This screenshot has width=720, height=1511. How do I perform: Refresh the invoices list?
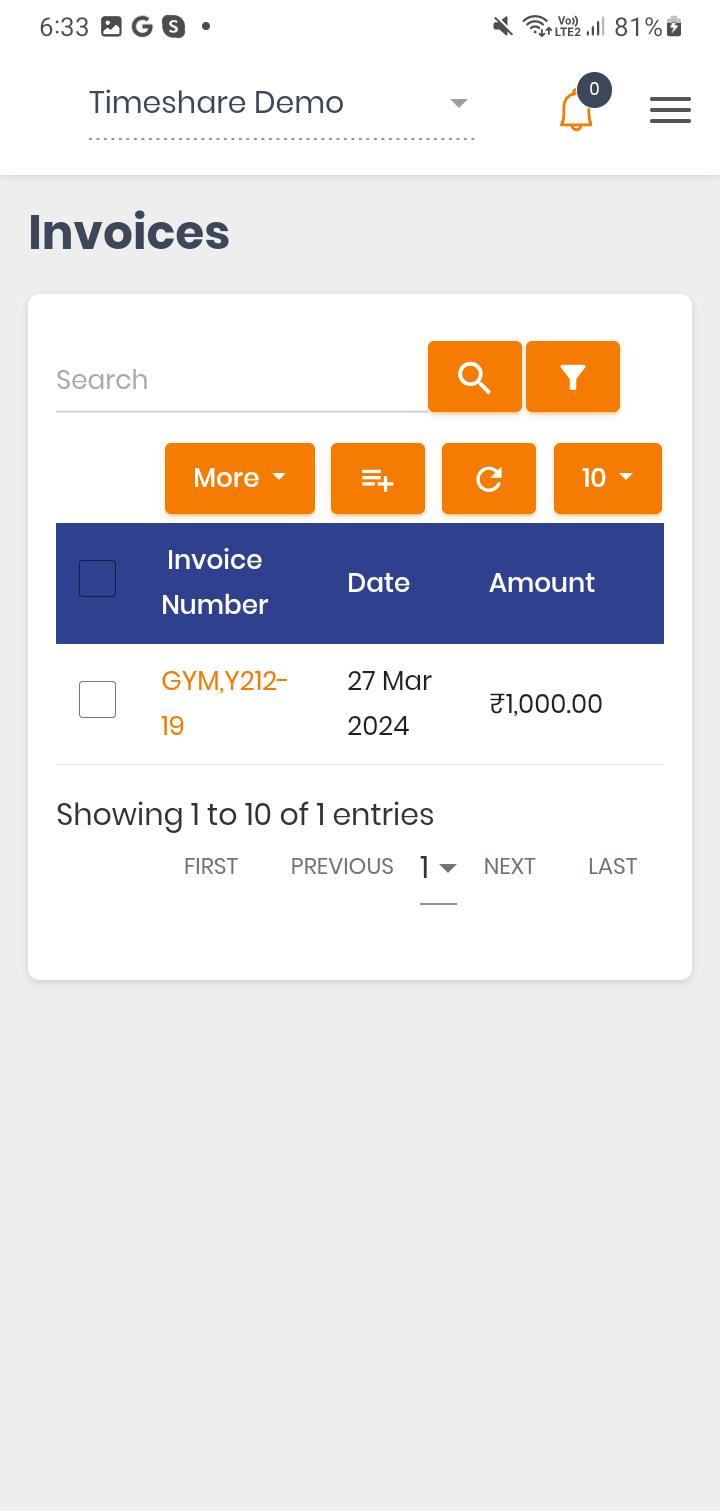pos(489,479)
